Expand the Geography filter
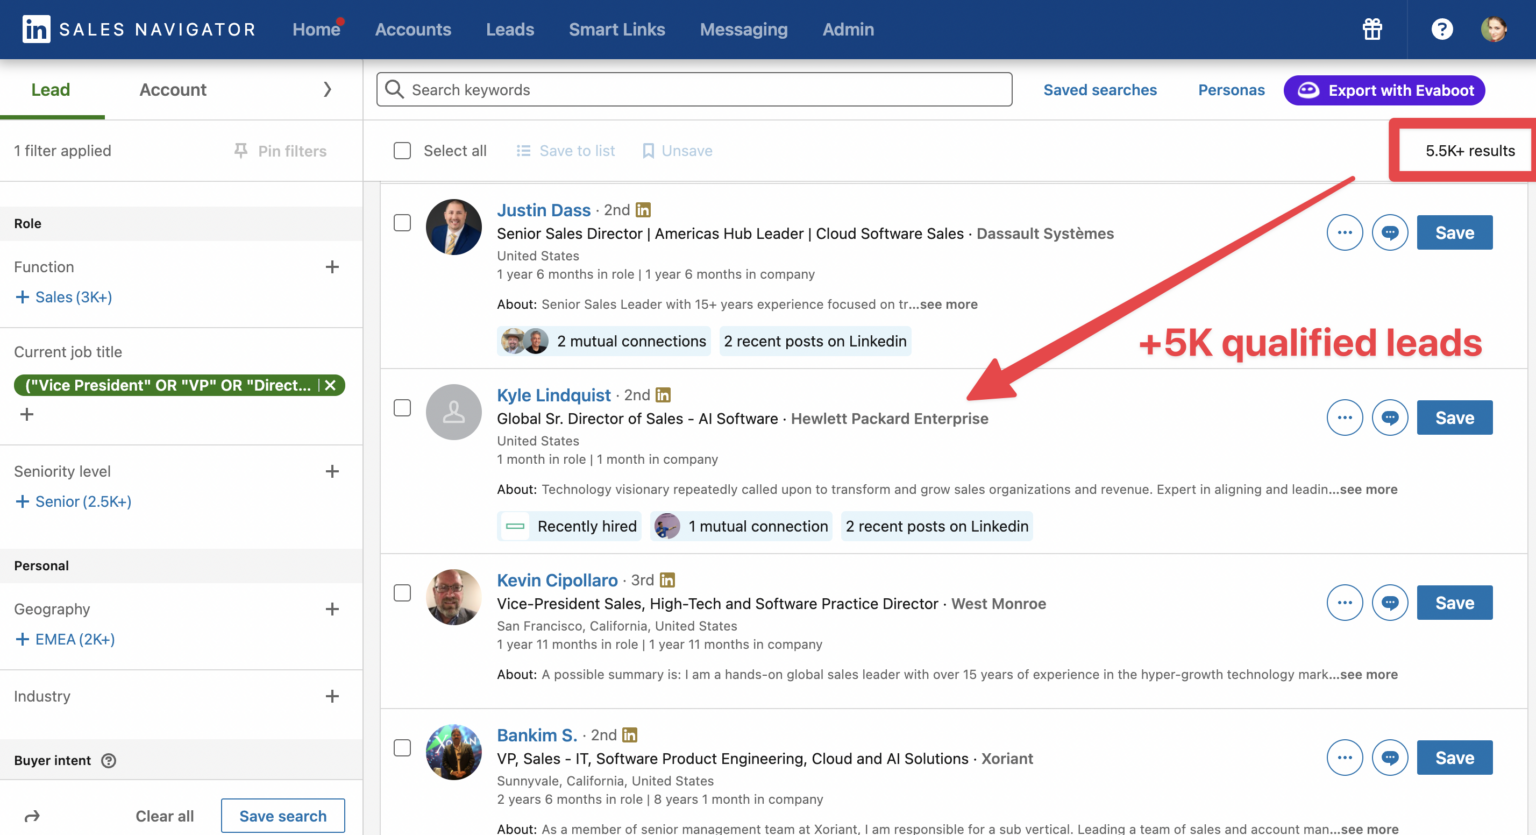This screenshot has width=1536, height=835. (x=331, y=608)
